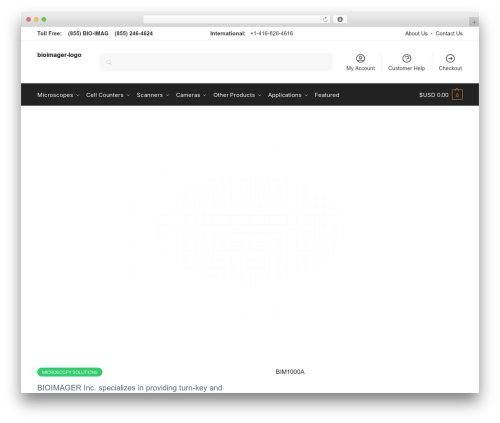Click the My Account label
Image resolution: width=500 pixels, height=423 pixels.
pos(360,68)
